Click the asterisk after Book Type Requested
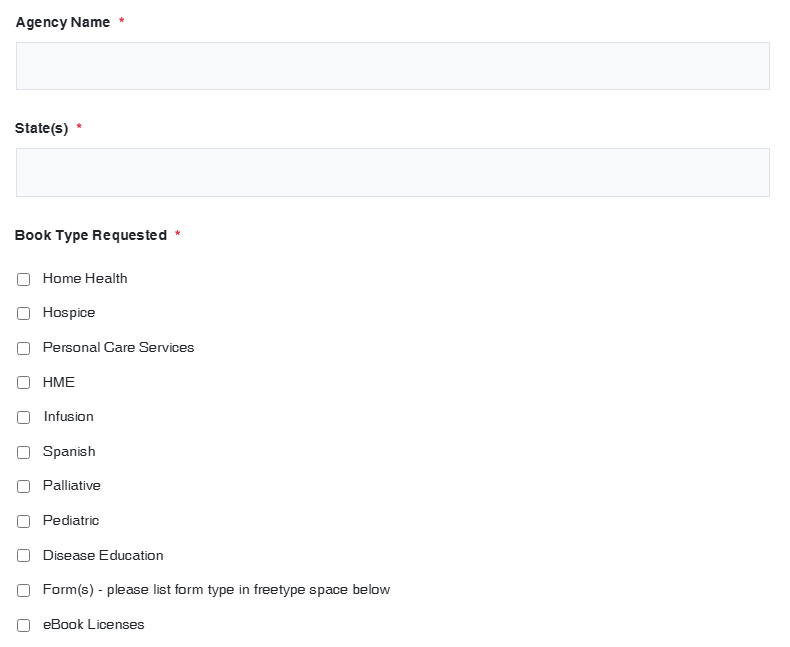The width and height of the screenshot is (790, 647). click(178, 235)
